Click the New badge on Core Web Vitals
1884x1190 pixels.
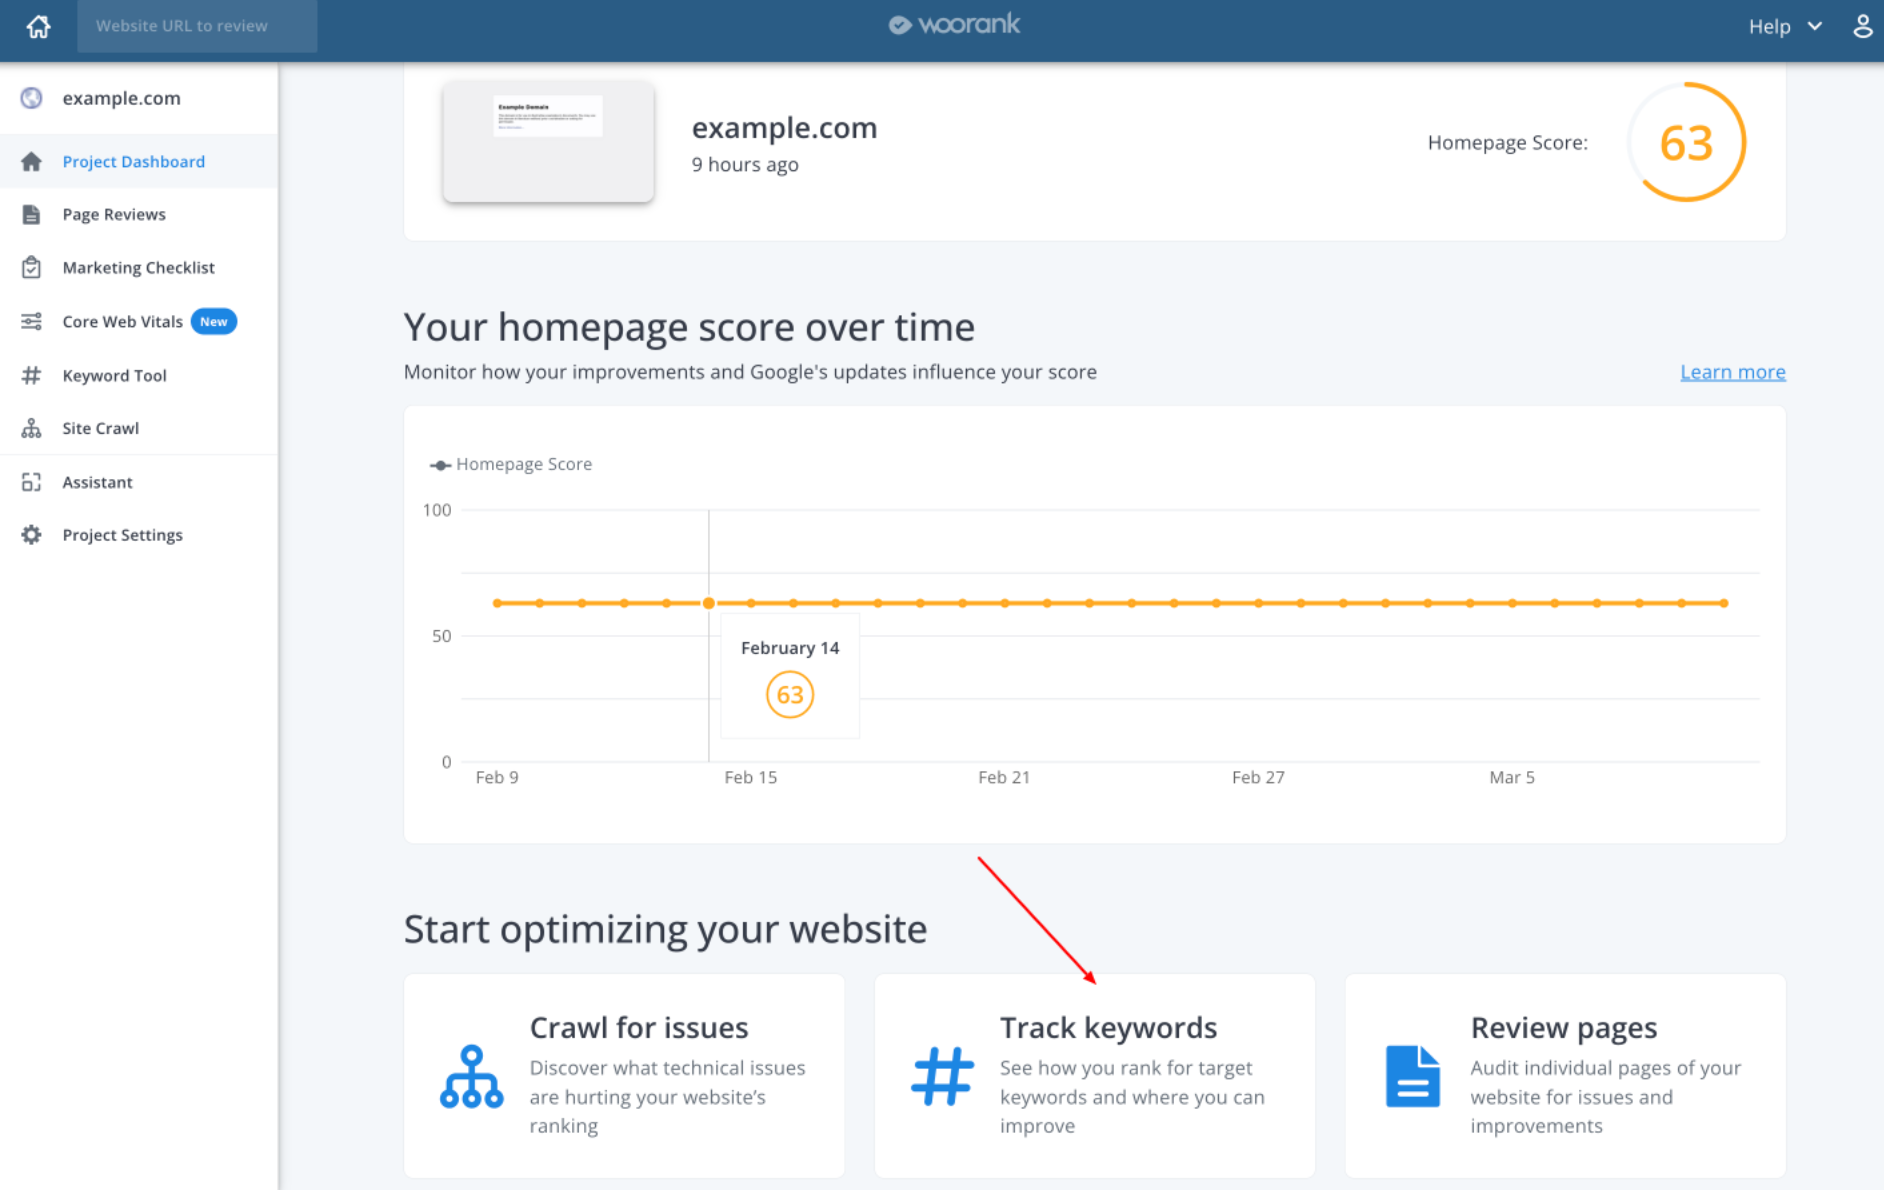tap(213, 321)
